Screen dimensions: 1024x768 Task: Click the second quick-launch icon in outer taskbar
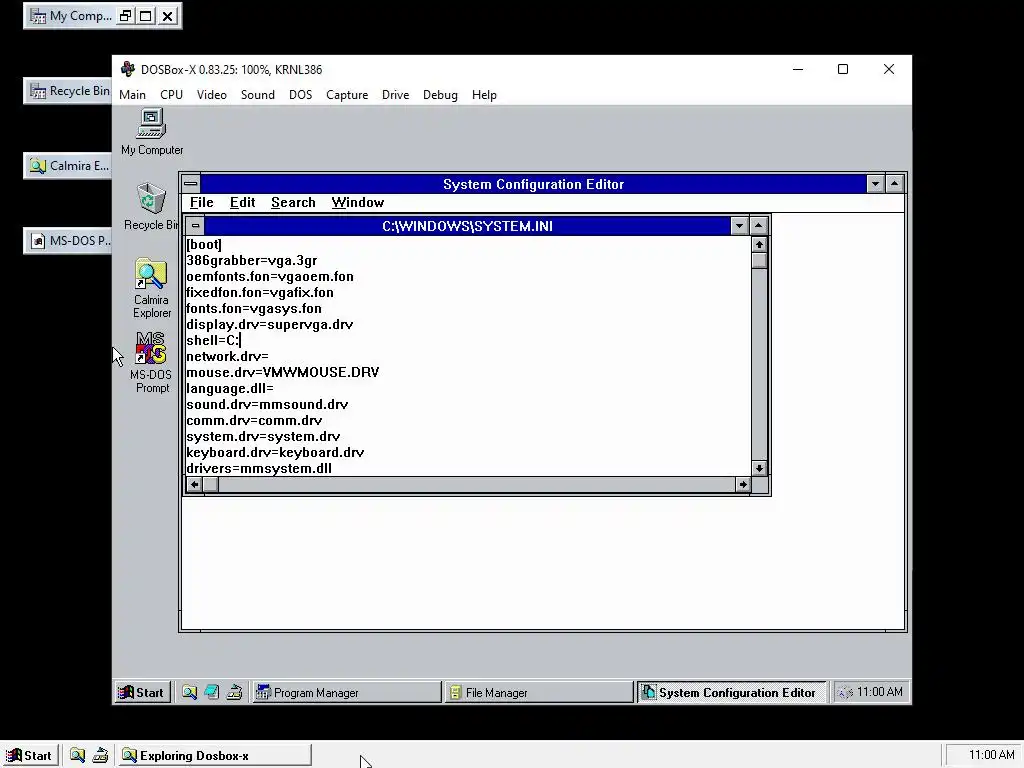100,756
